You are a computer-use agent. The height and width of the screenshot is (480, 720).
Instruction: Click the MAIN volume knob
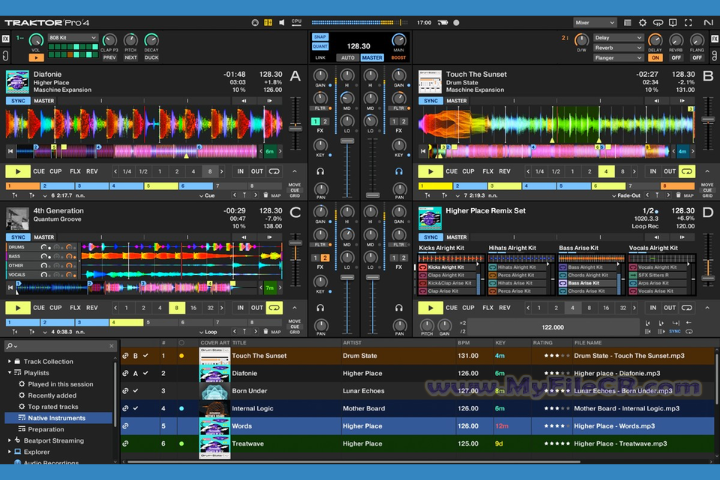399,40
